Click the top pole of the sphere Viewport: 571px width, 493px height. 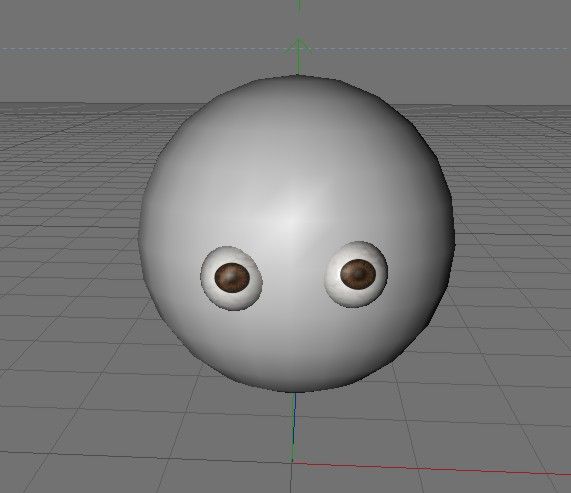(x=298, y=77)
